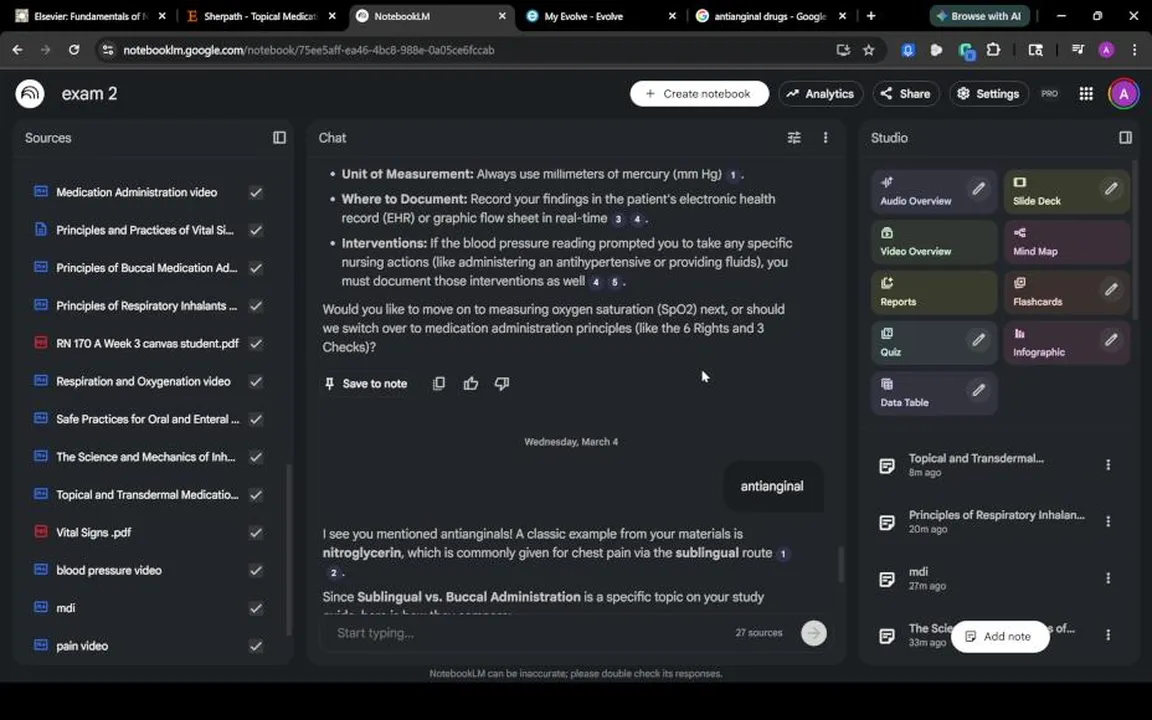
Task: Edit Flashcards options
Action: pos(1111,289)
